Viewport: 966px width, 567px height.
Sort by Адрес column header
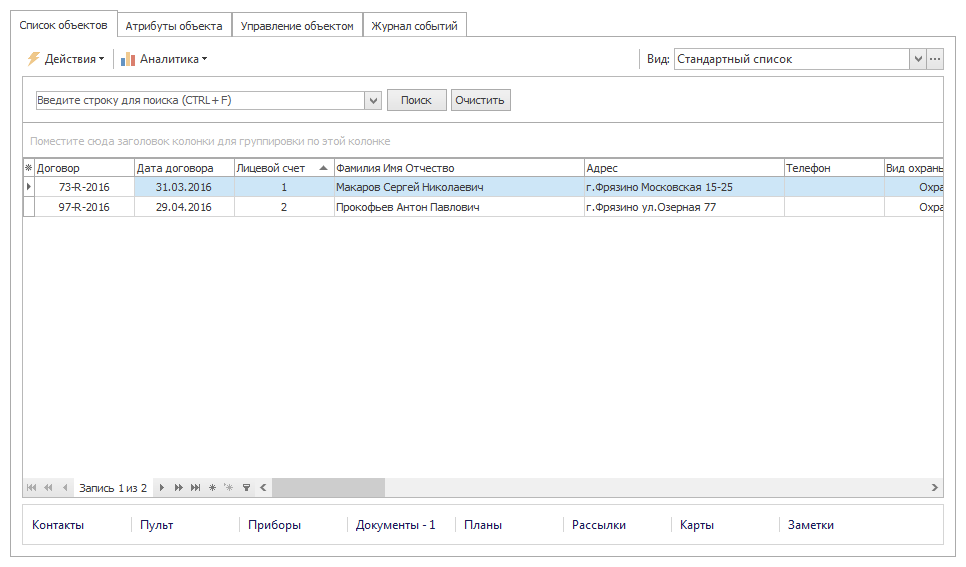[684, 168]
